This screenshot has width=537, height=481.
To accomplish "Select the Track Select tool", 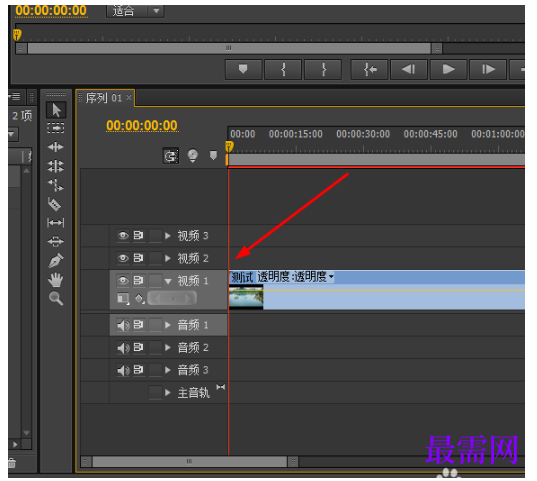I will (55, 128).
